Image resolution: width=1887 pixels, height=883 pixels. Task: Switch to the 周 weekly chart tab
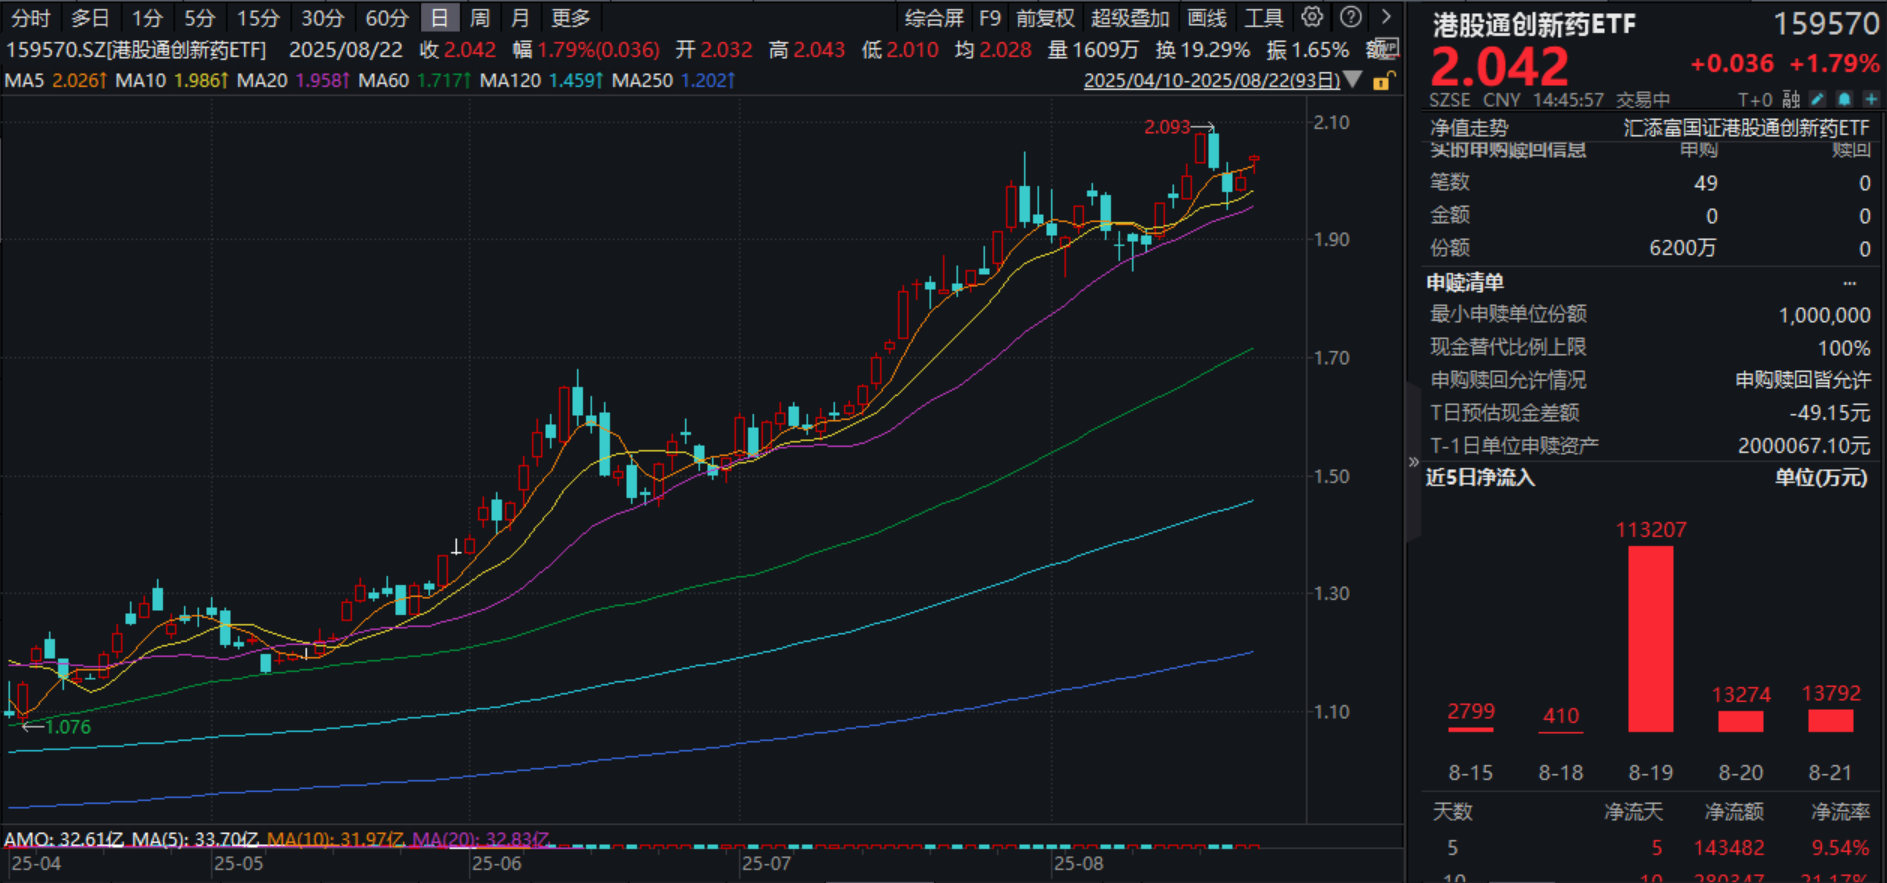tap(480, 18)
